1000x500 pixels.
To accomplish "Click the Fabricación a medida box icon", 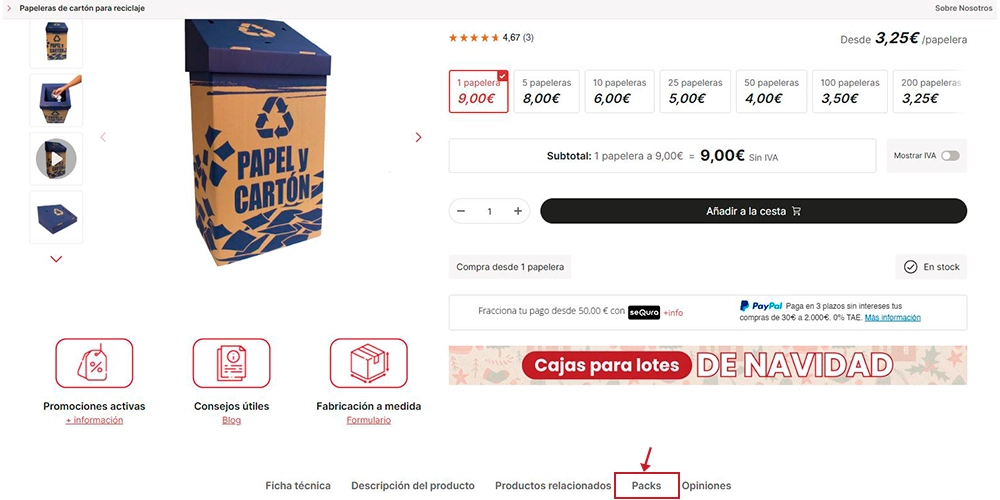I will pyautogui.click(x=369, y=363).
